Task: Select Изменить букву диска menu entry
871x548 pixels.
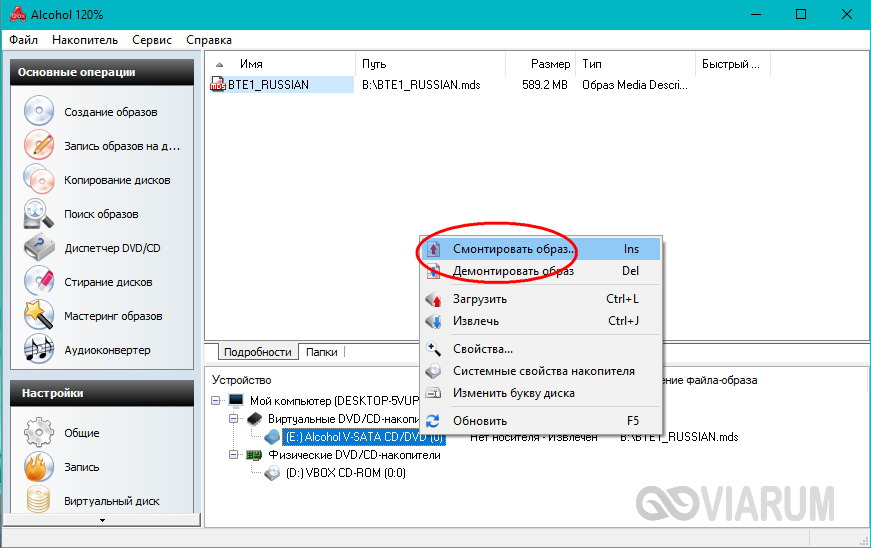Action: [x=540, y=393]
